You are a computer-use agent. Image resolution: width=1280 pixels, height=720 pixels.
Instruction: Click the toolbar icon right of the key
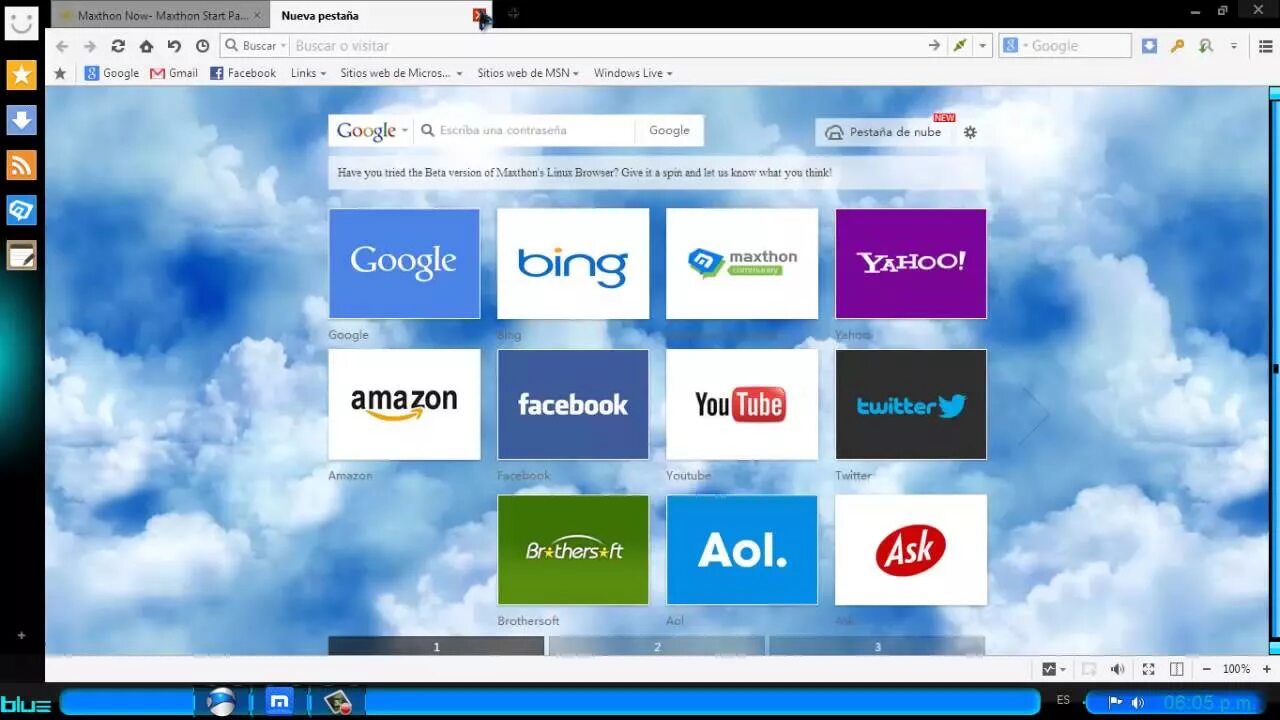[x=1205, y=46]
